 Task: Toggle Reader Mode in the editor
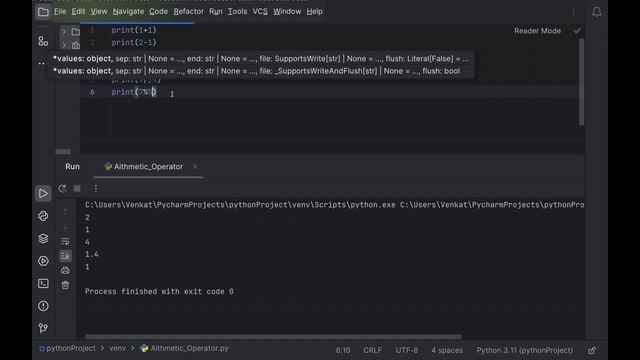(x=537, y=31)
